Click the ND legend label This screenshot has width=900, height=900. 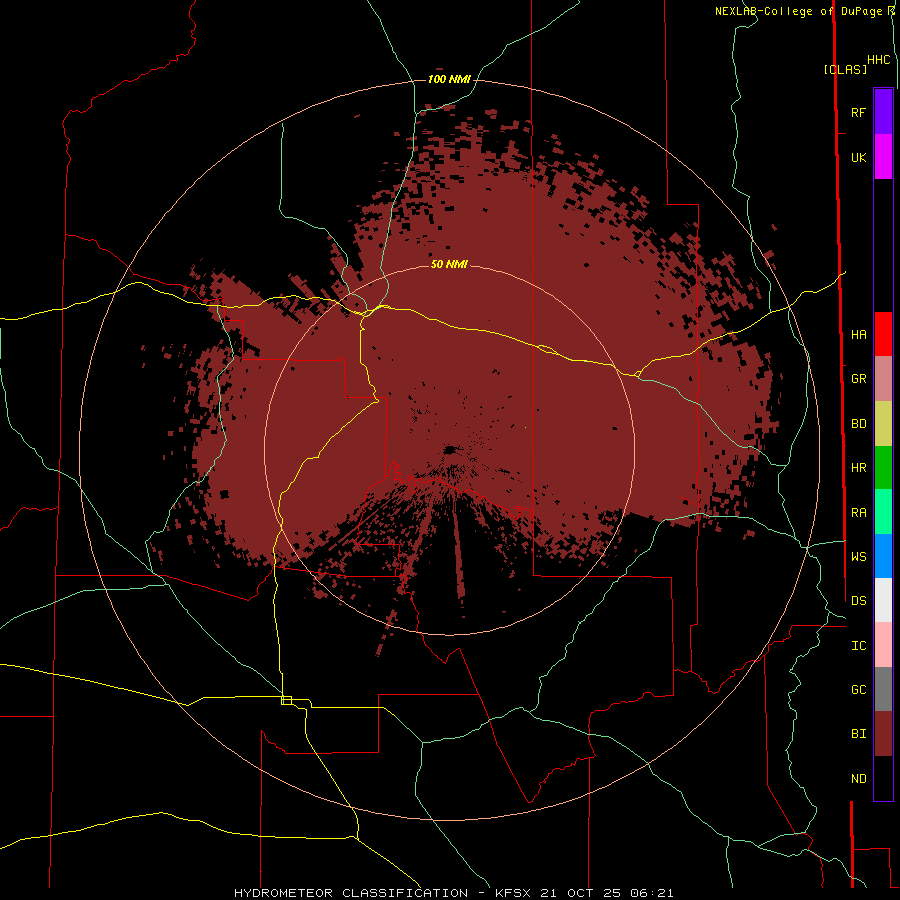tap(858, 779)
